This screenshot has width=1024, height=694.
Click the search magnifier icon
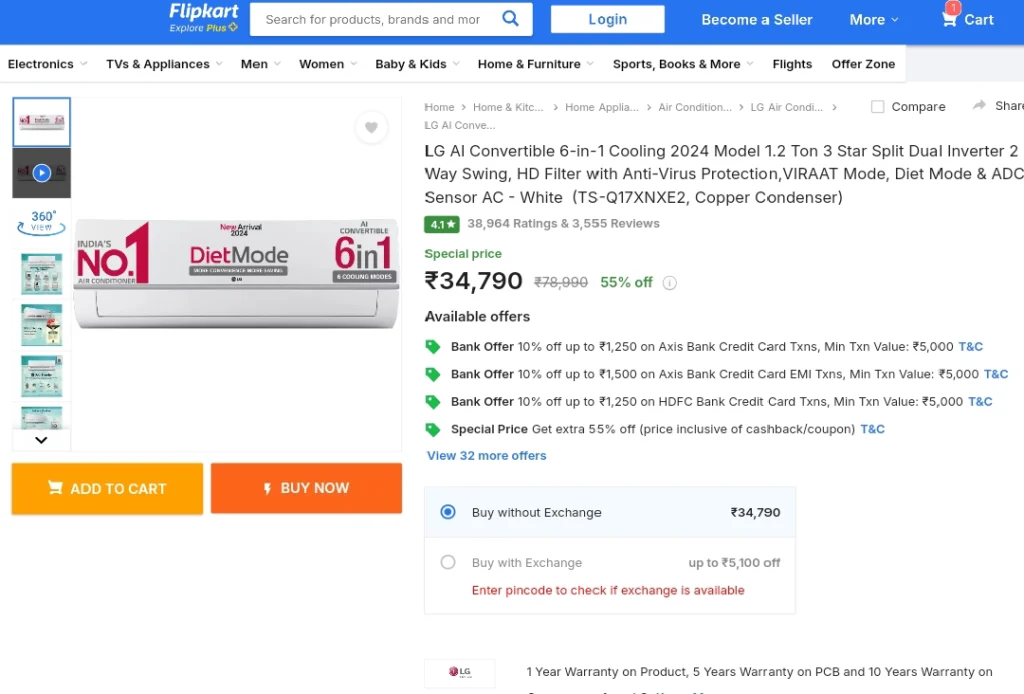(x=510, y=18)
